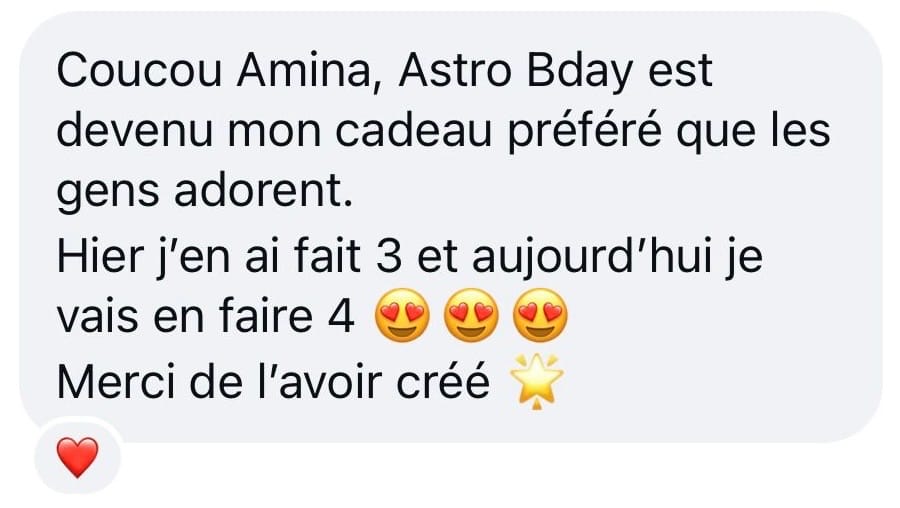Tap the first heart-eyes emoji
900x508 pixels.
pos(402,315)
